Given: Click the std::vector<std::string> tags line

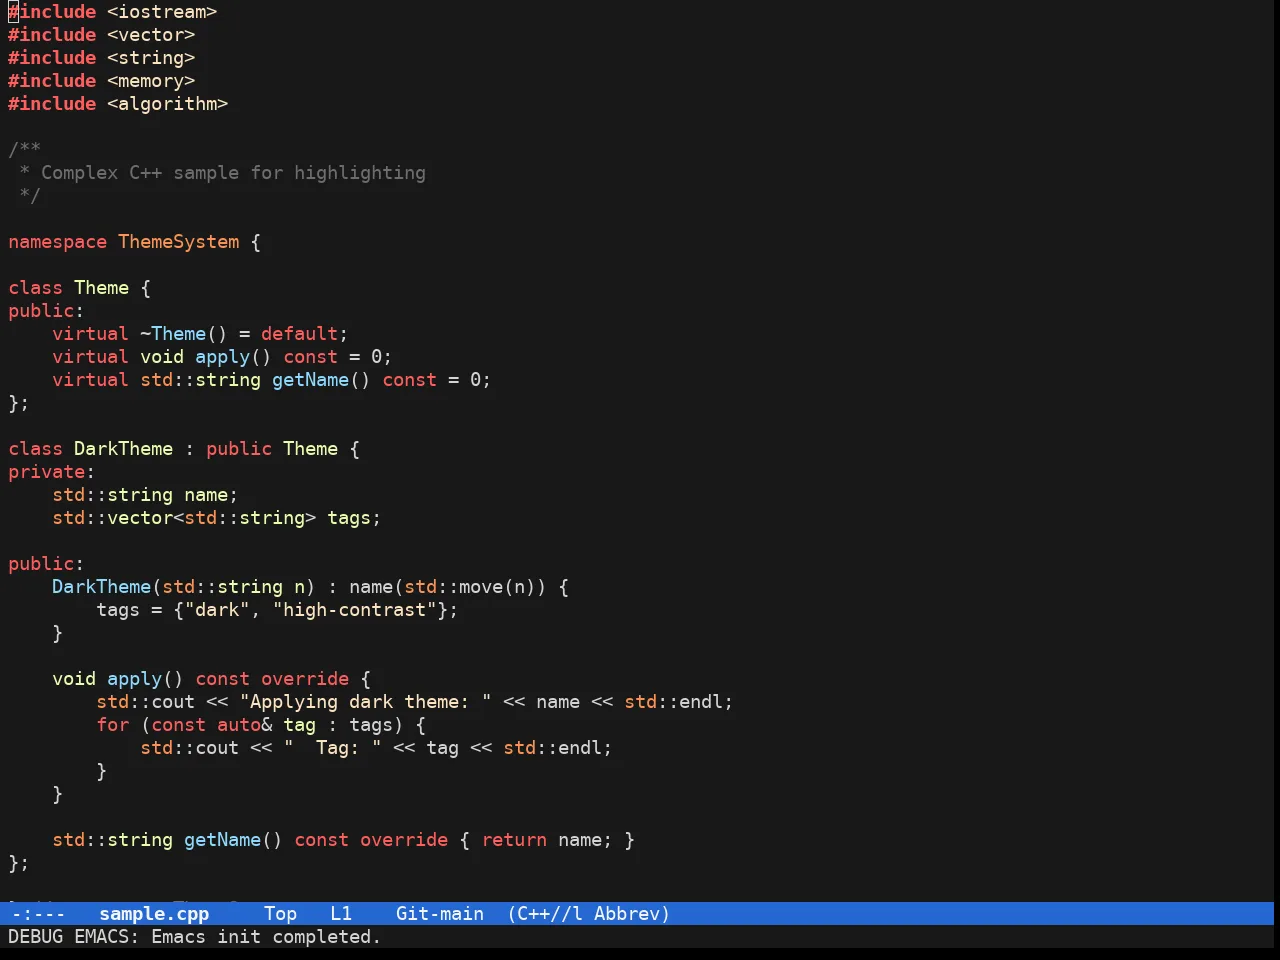Looking at the screenshot, I should click(217, 518).
